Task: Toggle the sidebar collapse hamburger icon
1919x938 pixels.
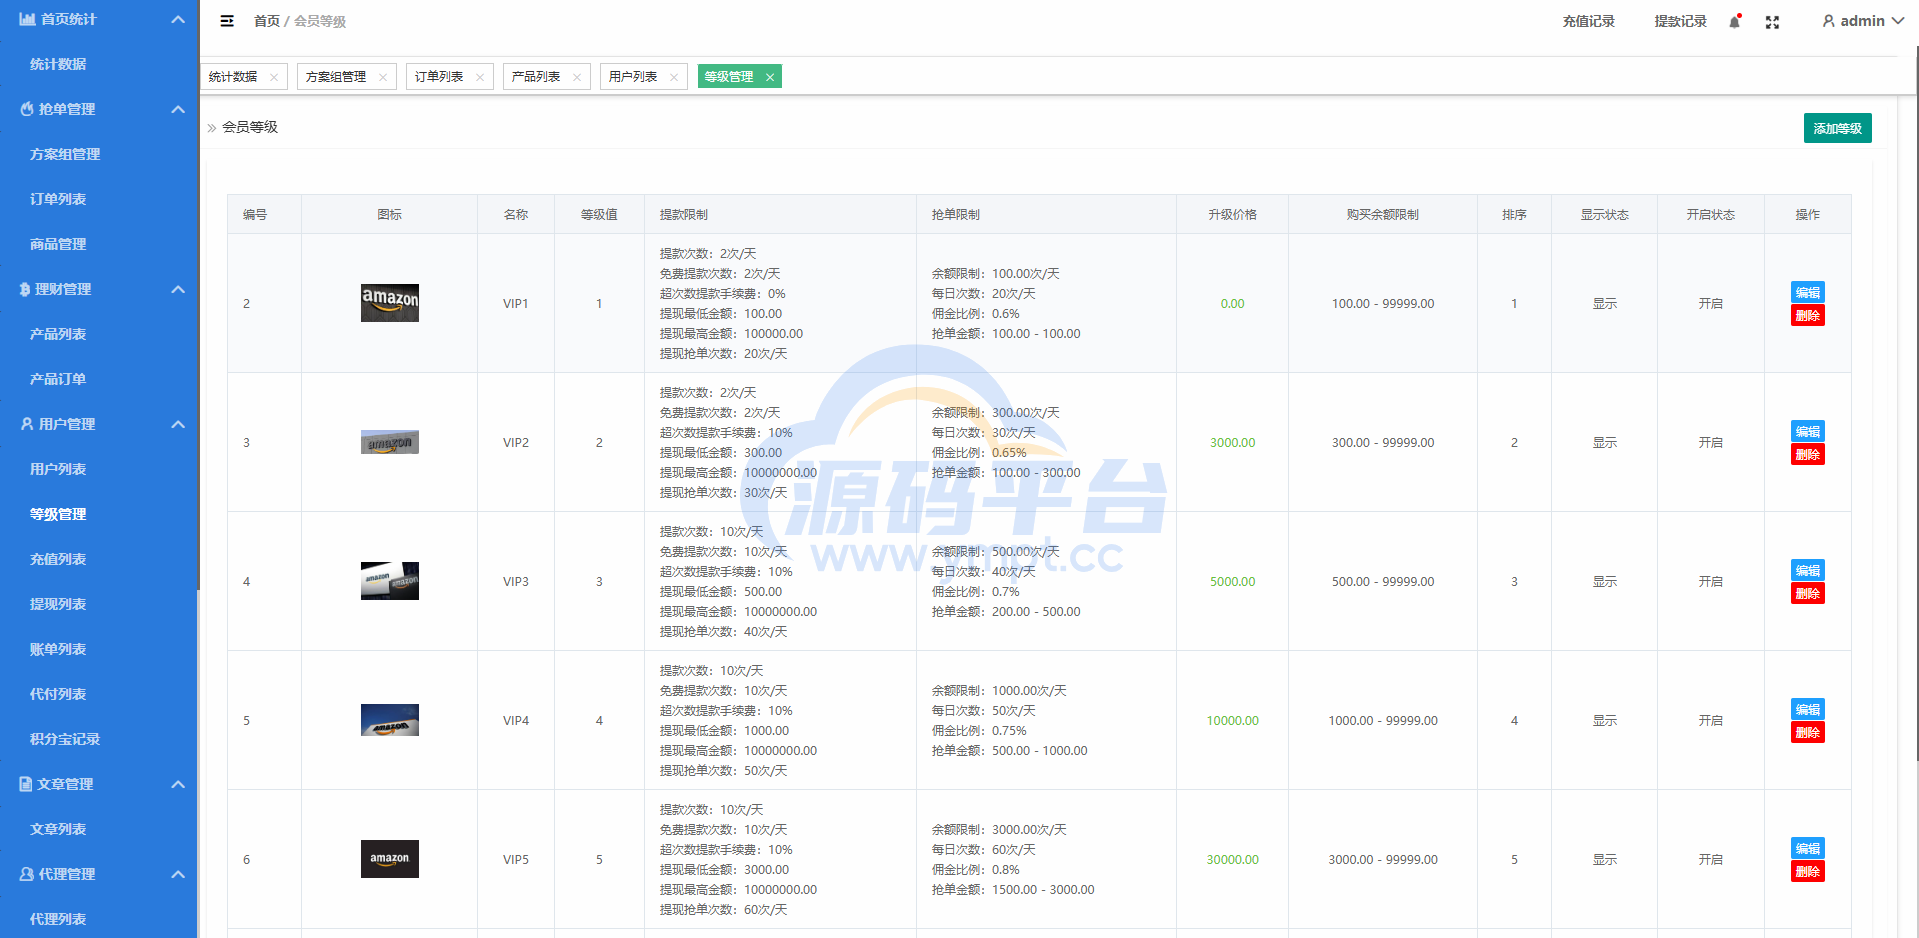Action: pyautogui.click(x=227, y=21)
